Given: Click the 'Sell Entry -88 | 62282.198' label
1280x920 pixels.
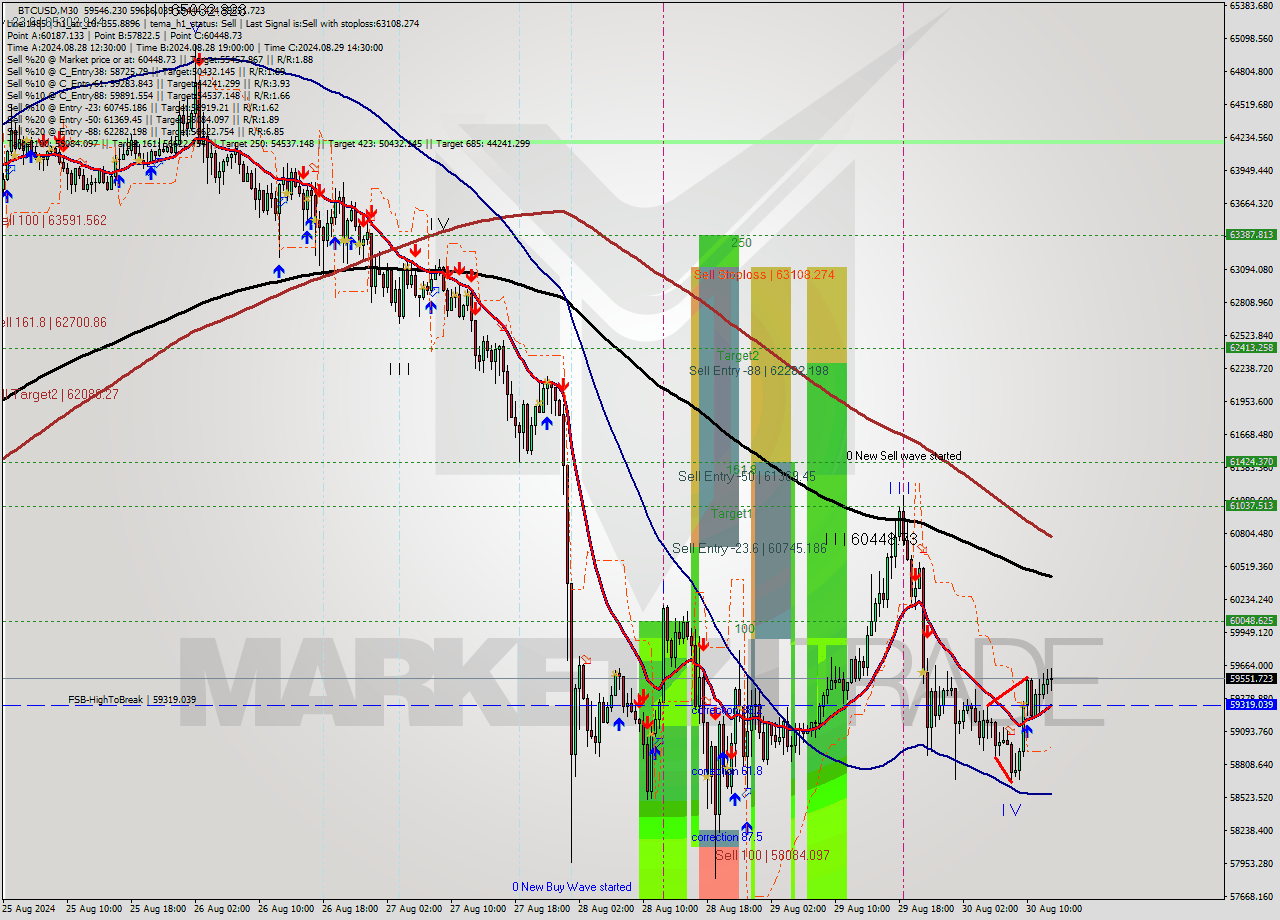Looking at the screenshot, I should [759, 371].
